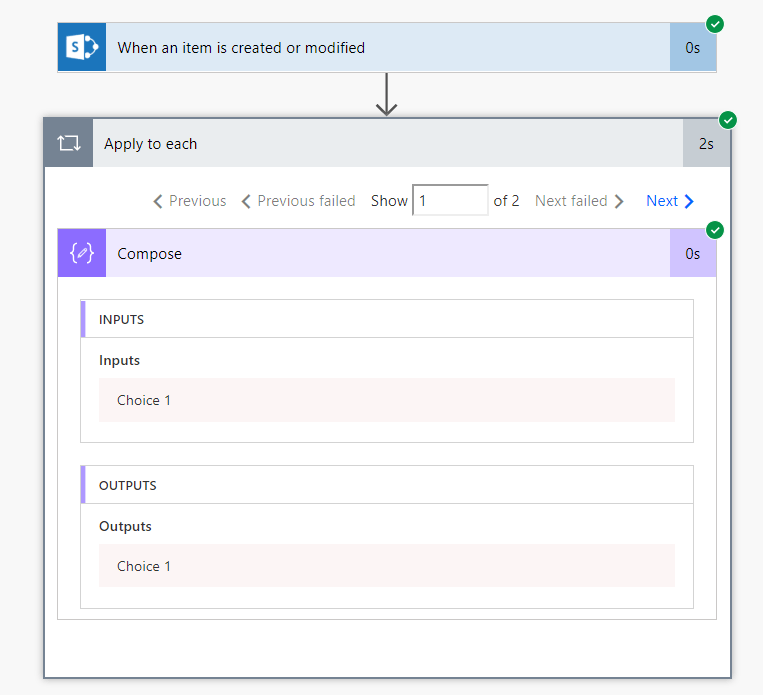The width and height of the screenshot is (763, 695).
Task: Collapse the Apply to each header
Action: pyautogui.click(x=388, y=143)
